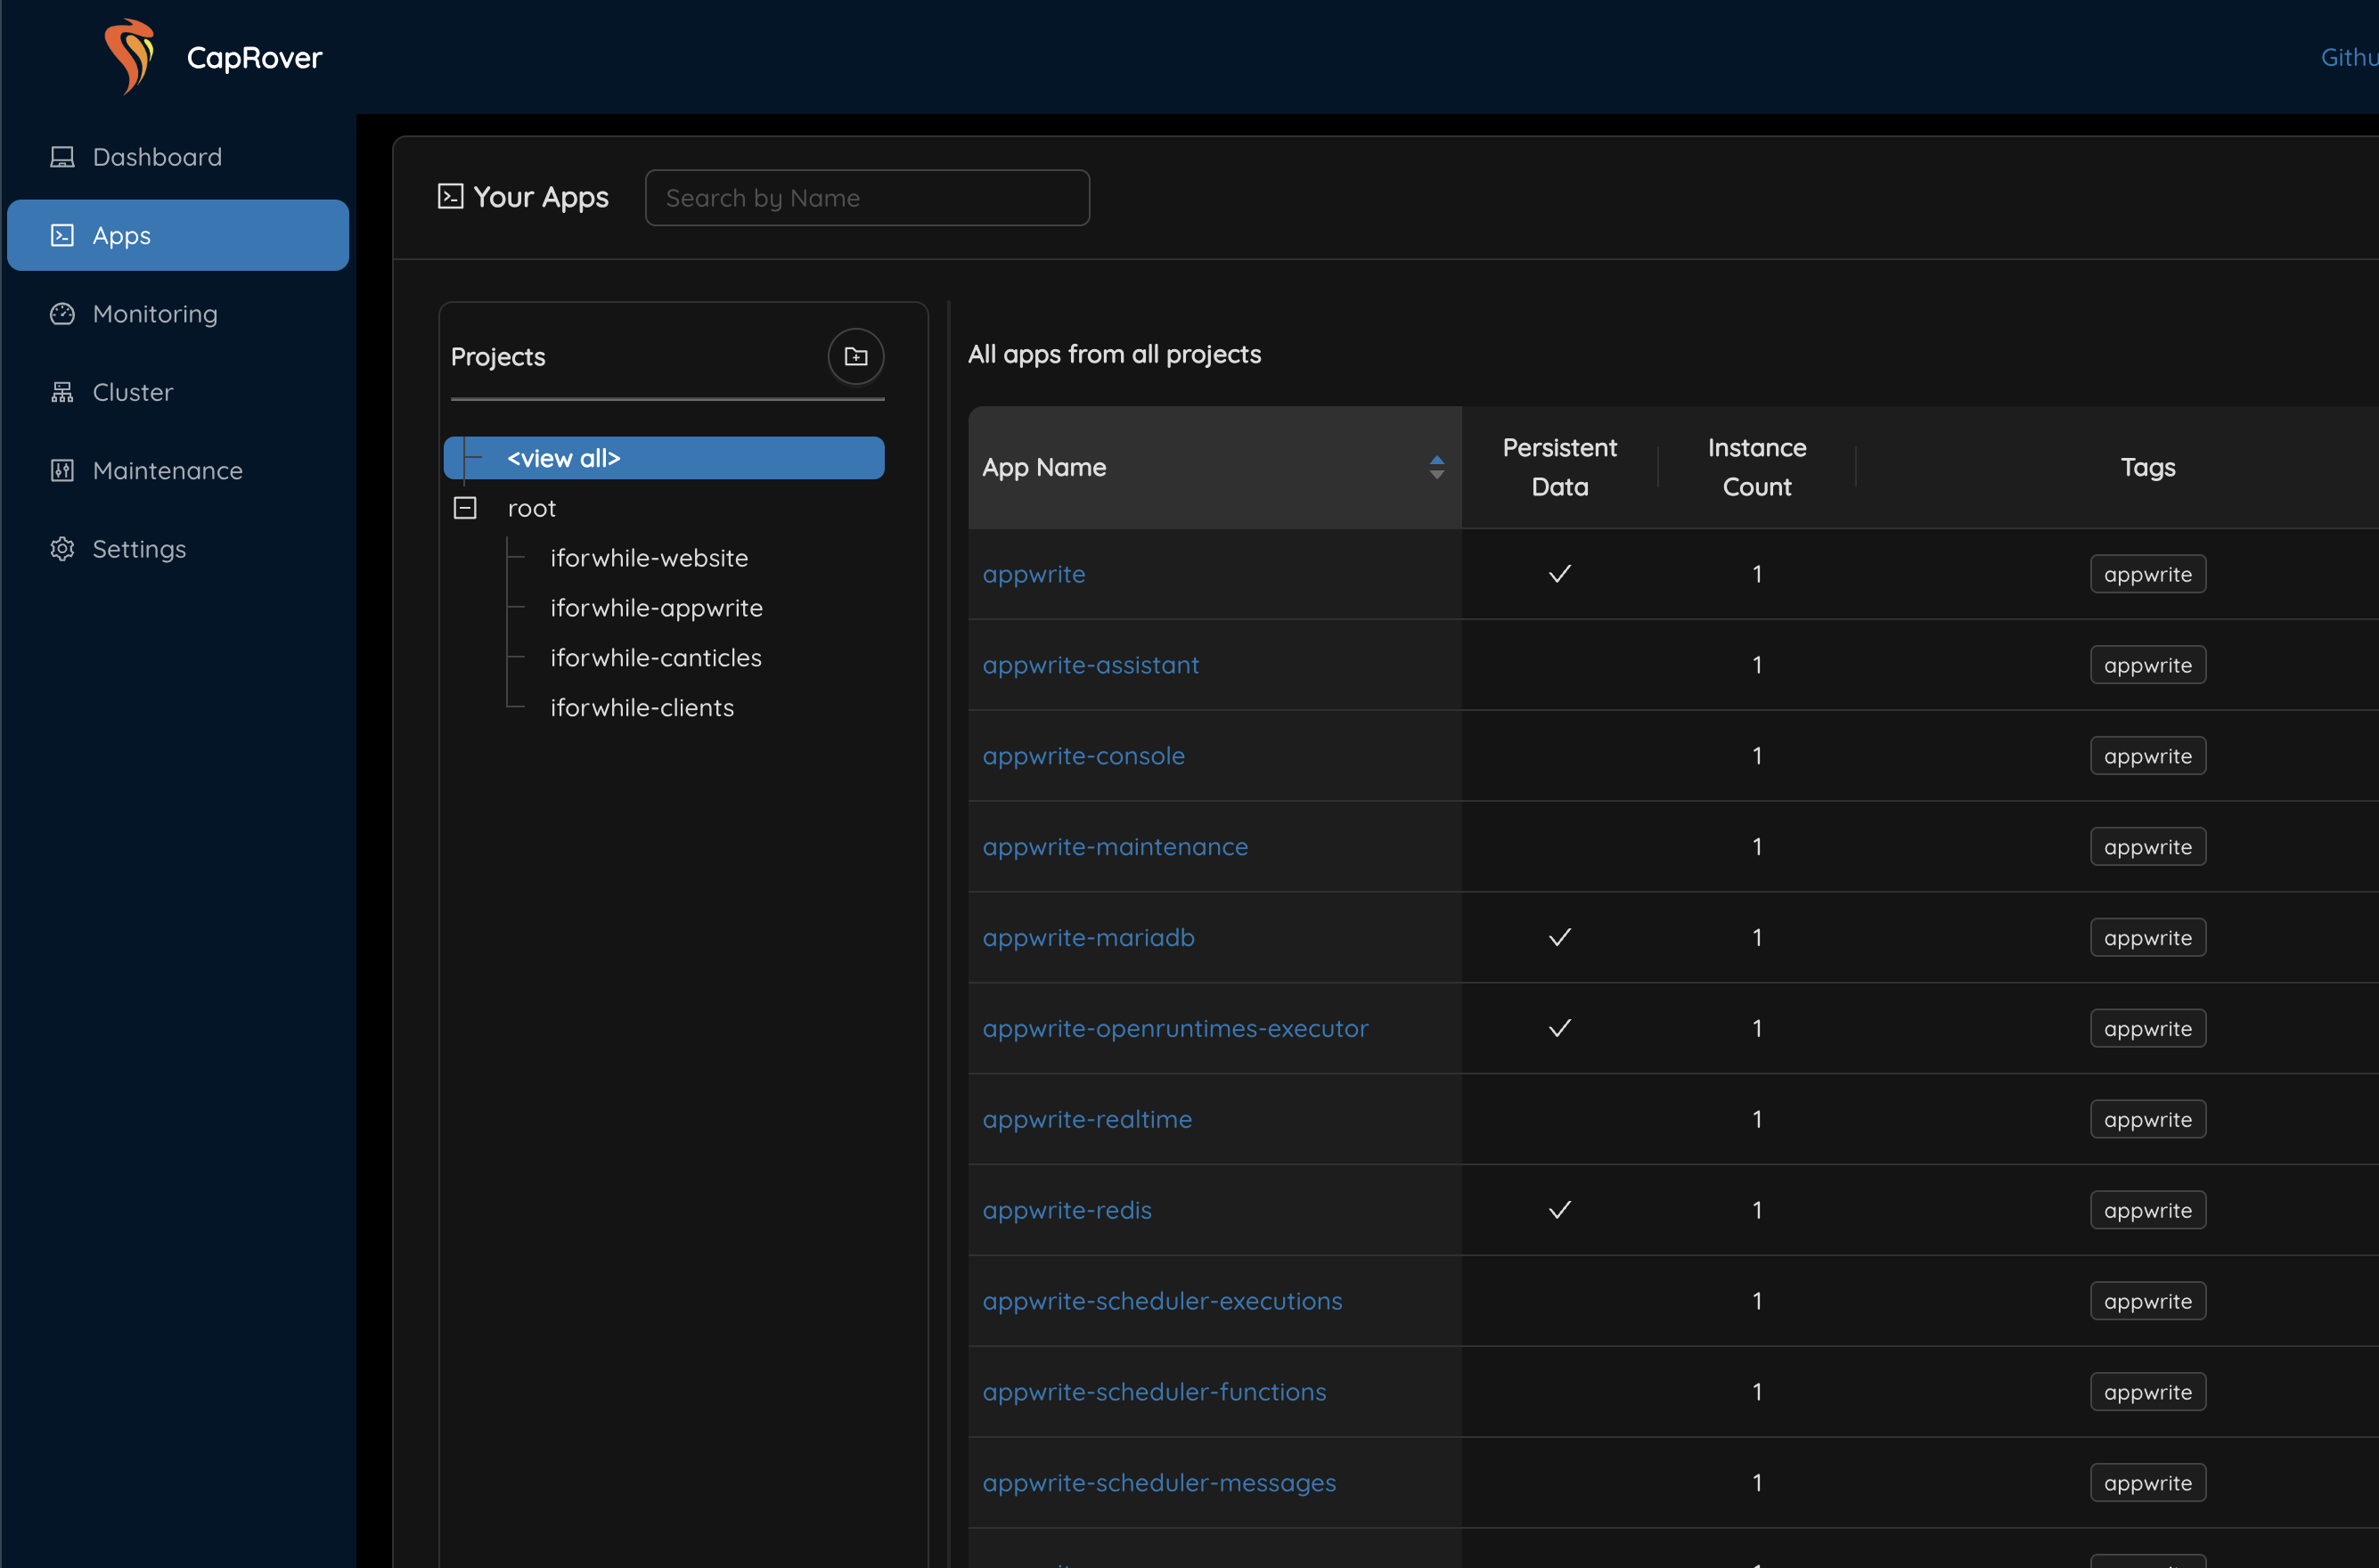Screen dimensions: 2379x1568
Task: Select the <view all> projects entry
Action: [x=564, y=458]
